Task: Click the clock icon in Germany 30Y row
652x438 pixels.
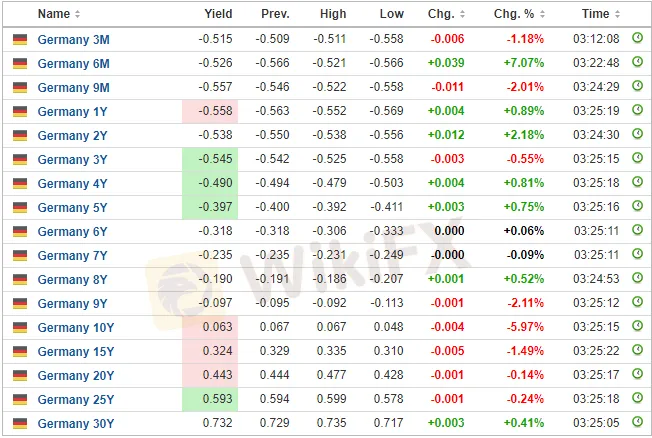Action: (637, 423)
